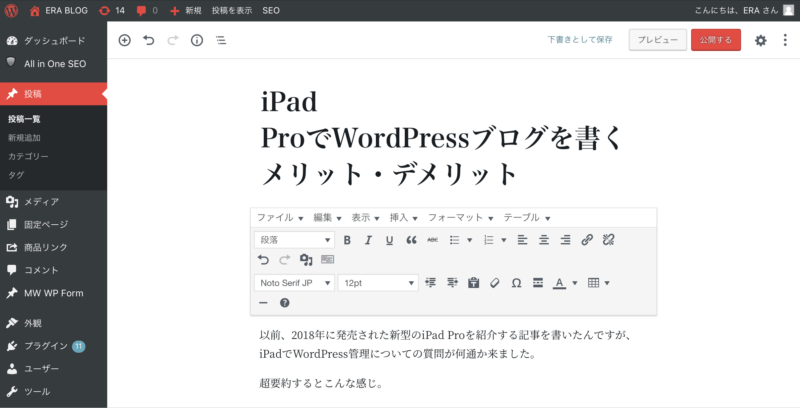Click the プレビュー button
The image size is (800, 408).
(x=658, y=40)
